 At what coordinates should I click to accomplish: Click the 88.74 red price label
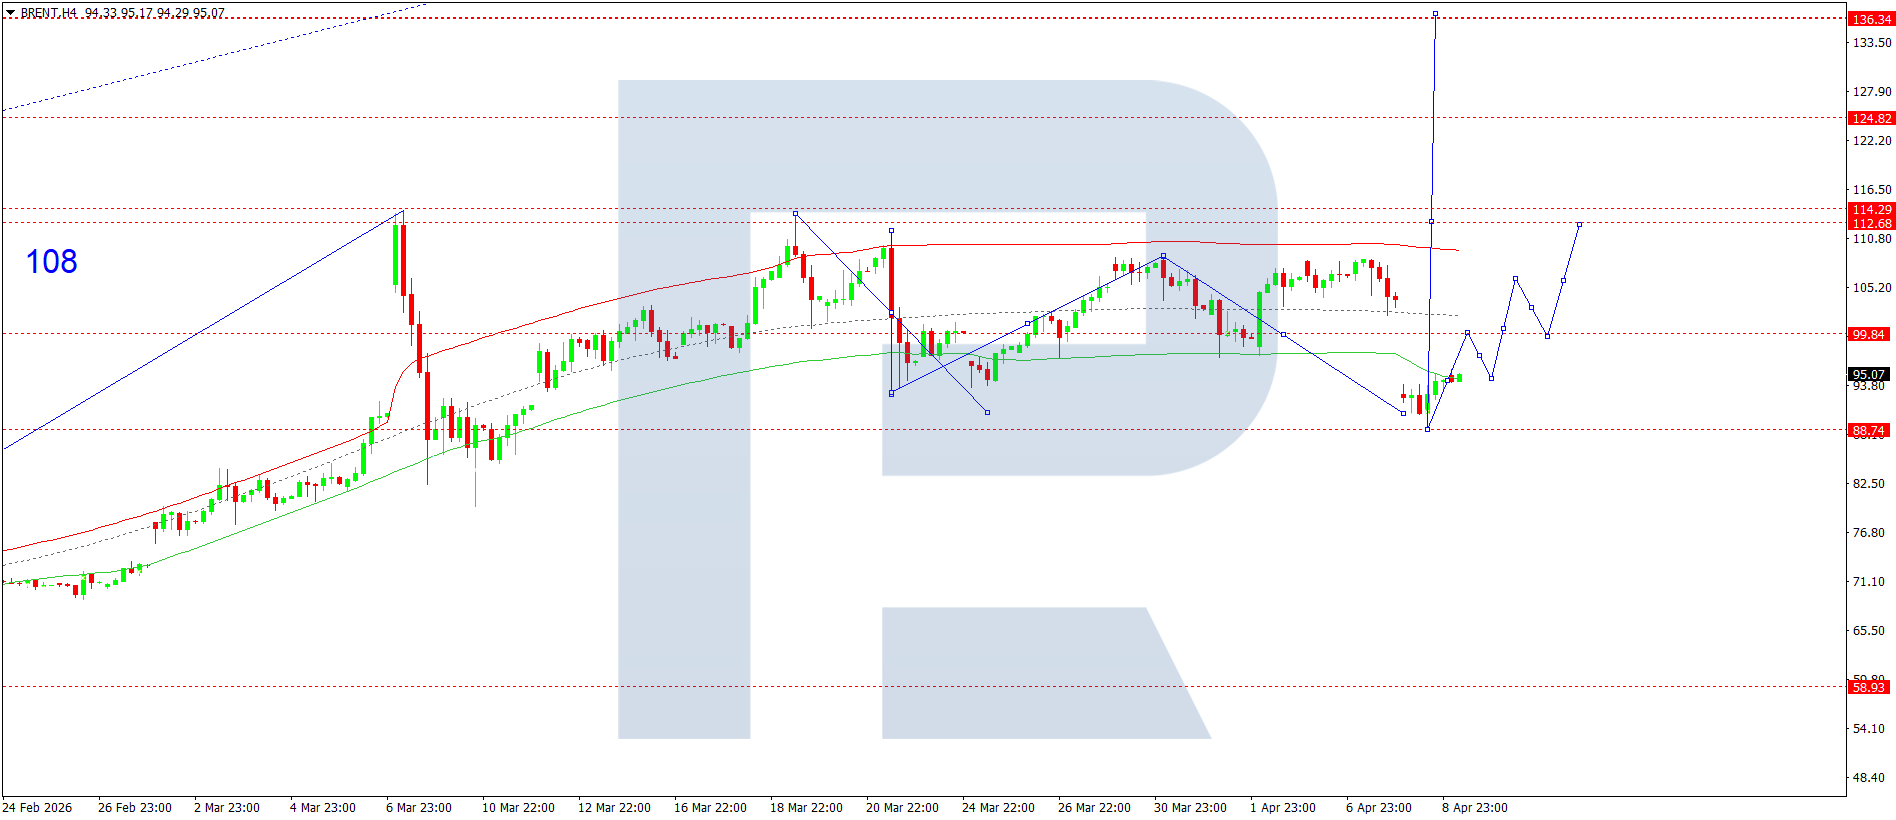(1868, 431)
